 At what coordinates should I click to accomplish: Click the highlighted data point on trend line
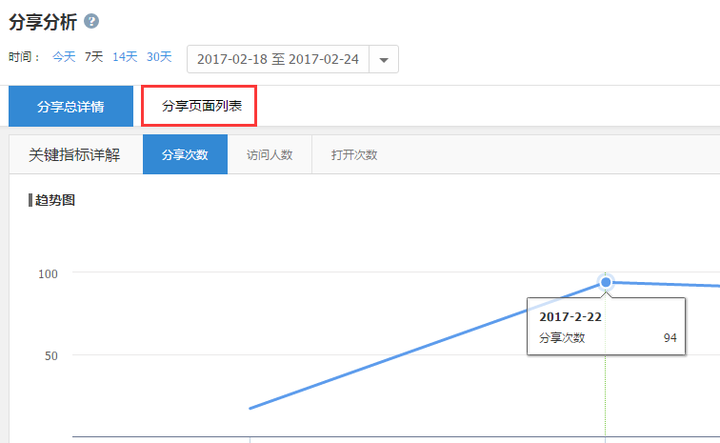(x=606, y=282)
